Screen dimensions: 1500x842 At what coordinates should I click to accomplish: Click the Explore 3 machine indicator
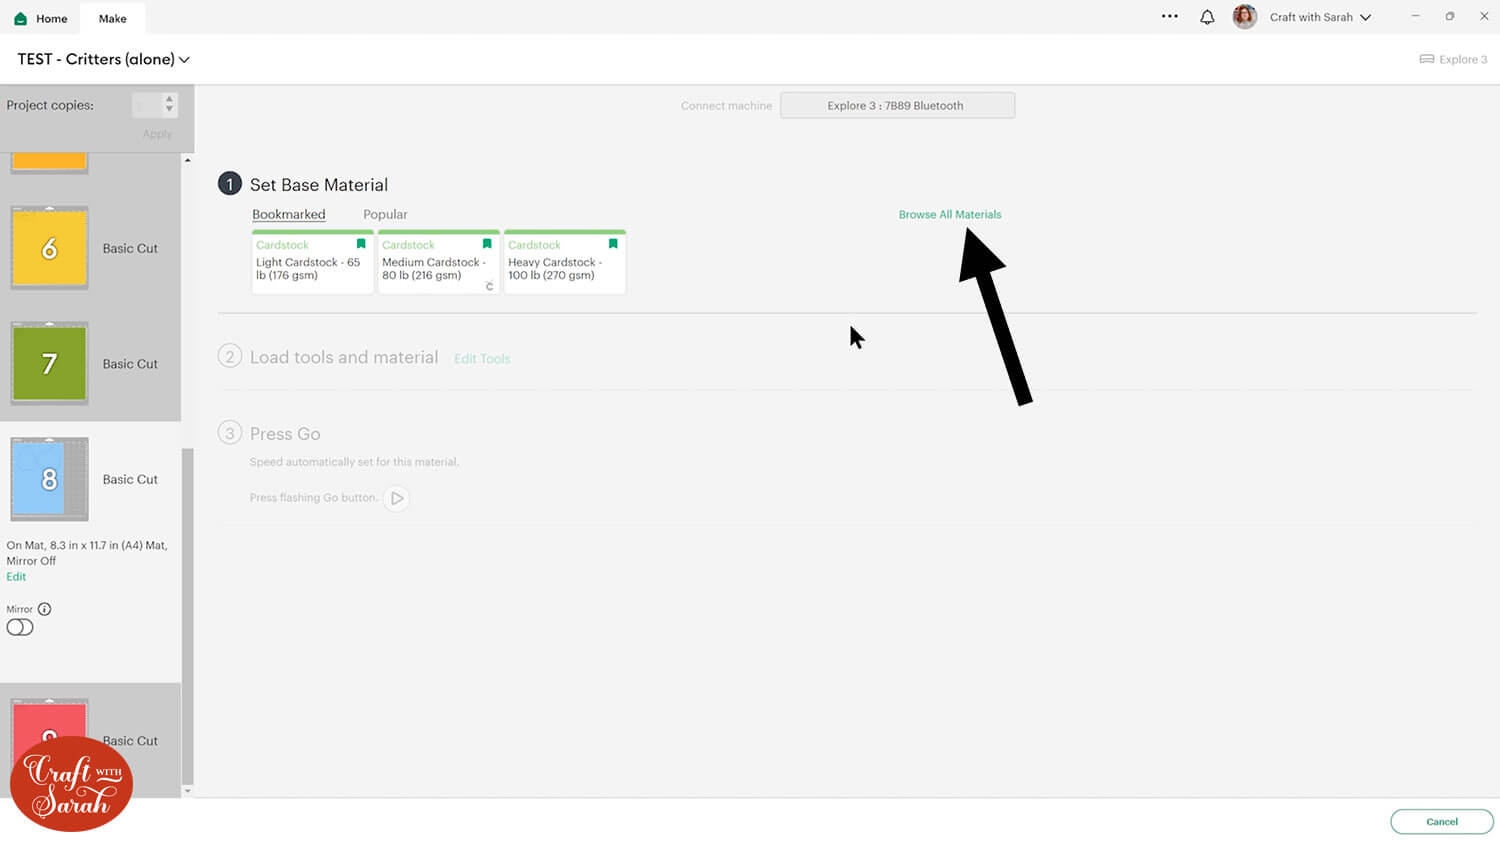pyautogui.click(x=1453, y=59)
